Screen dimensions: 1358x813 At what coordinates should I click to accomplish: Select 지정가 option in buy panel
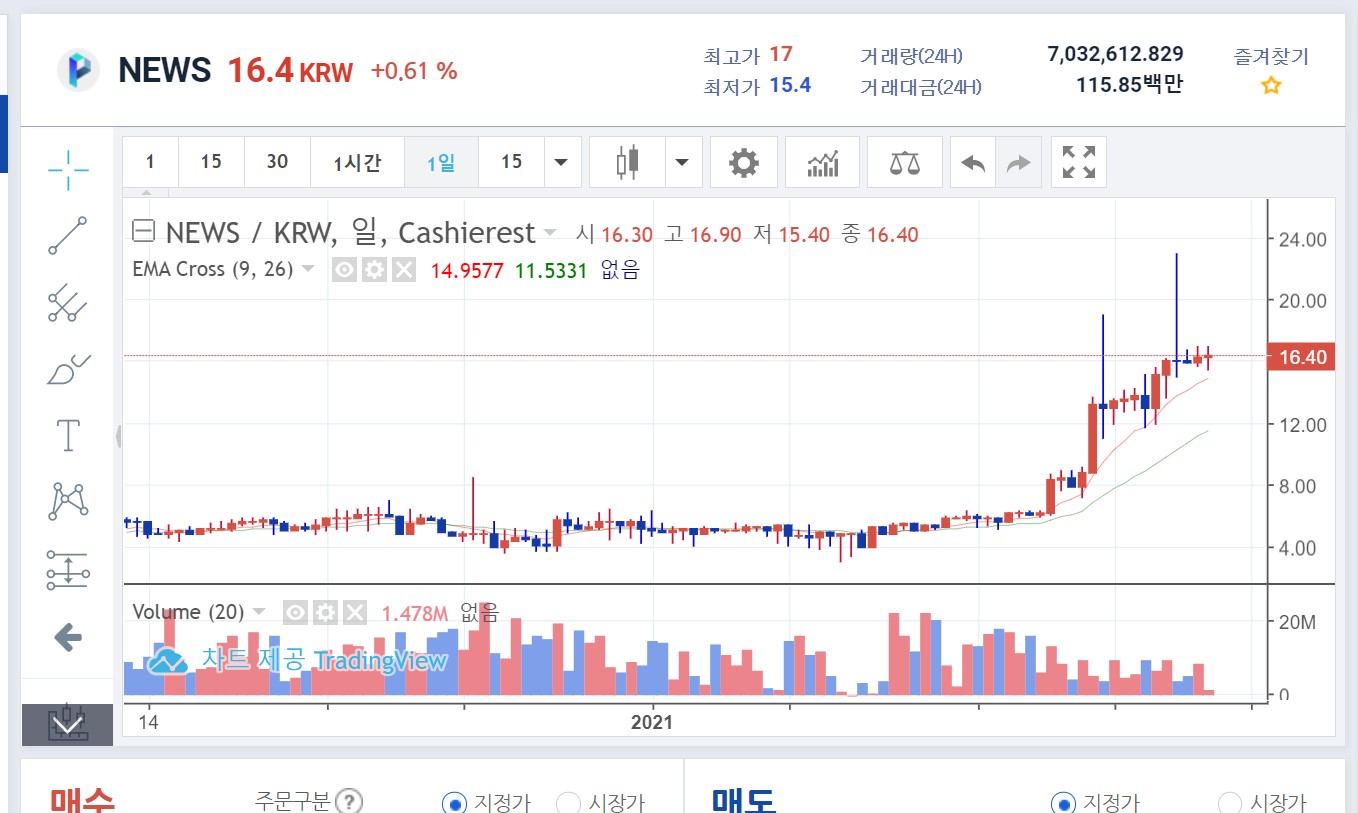[x=454, y=803]
